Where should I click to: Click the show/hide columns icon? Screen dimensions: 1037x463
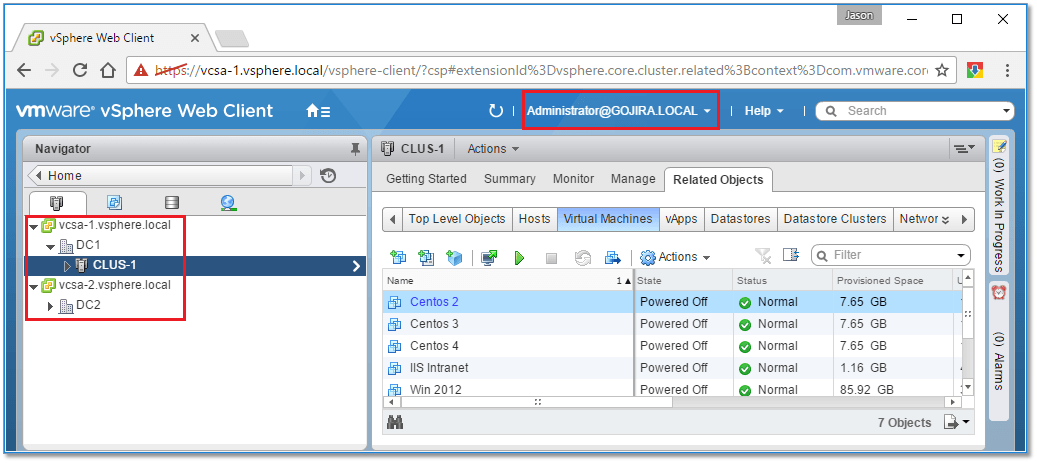pos(791,255)
